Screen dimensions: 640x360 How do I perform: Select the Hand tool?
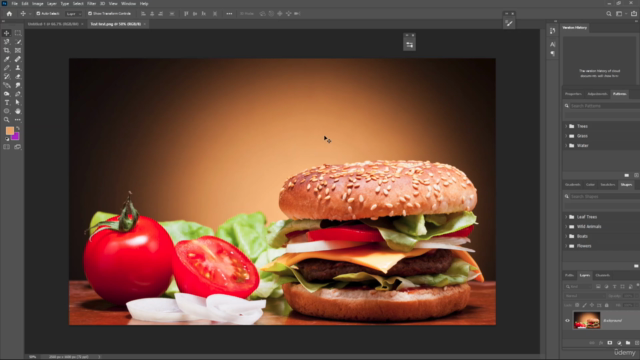coord(18,111)
